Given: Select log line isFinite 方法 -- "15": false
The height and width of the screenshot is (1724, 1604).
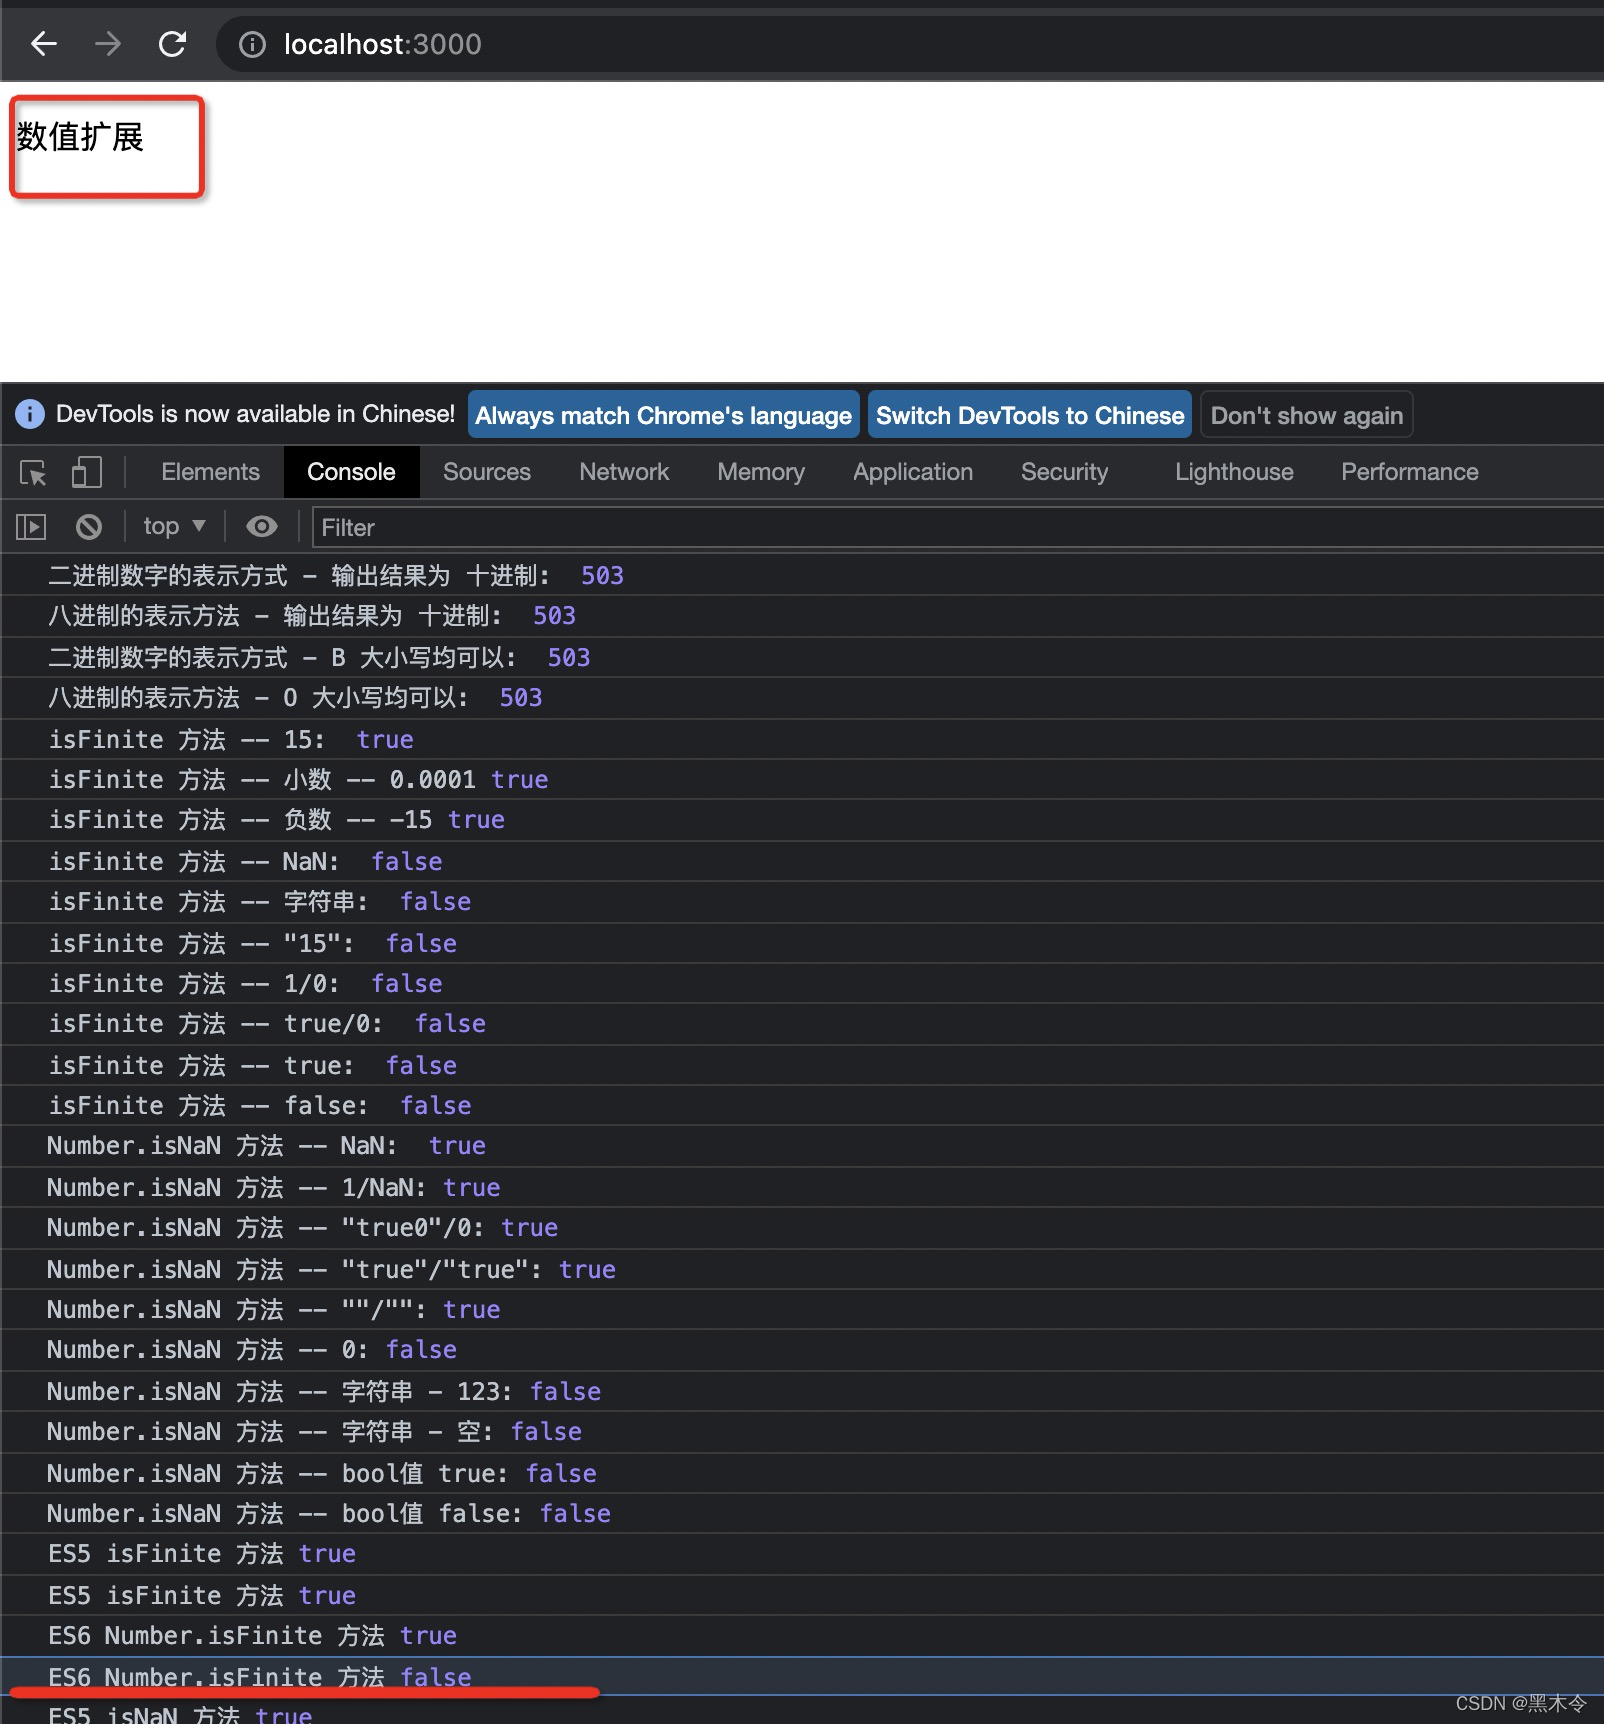Looking at the screenshot, I should [802, 944].
